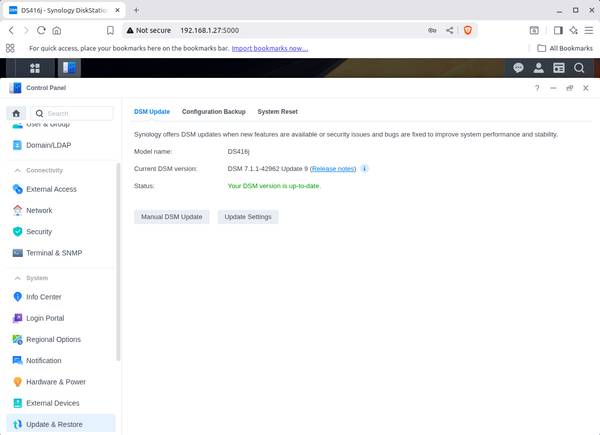Switch to the Configuration Backup tab

pos(213,112)
